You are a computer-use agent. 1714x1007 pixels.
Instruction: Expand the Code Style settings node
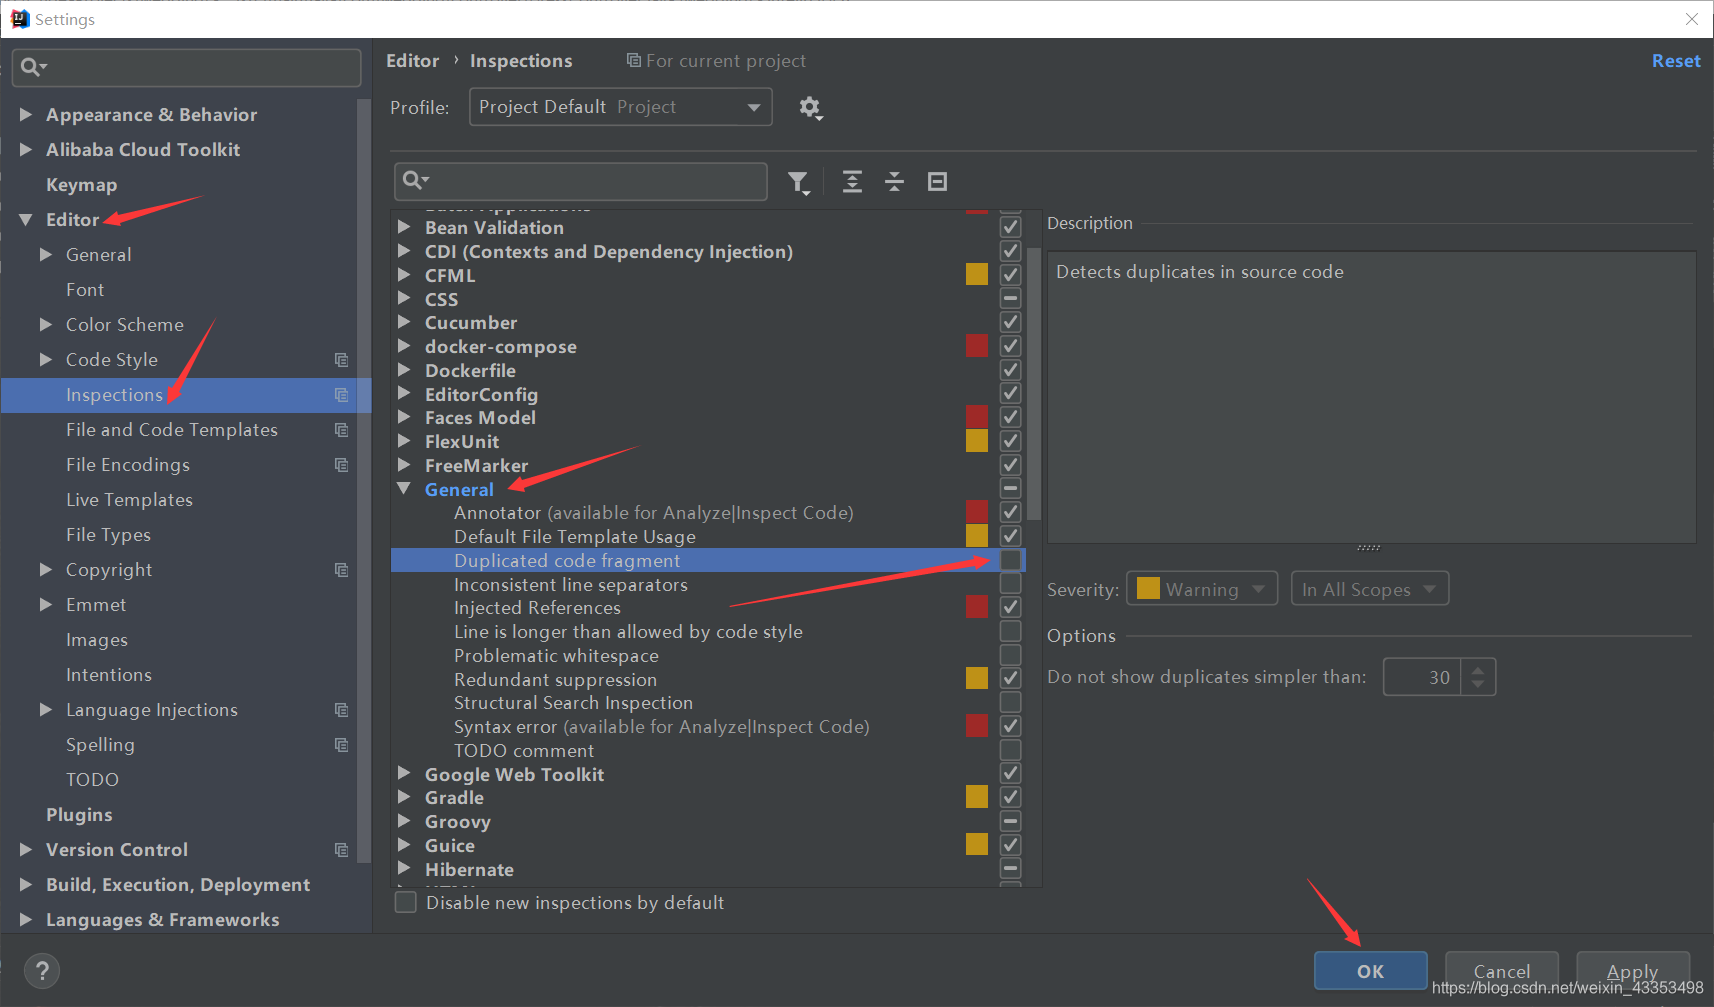point(46,360)
